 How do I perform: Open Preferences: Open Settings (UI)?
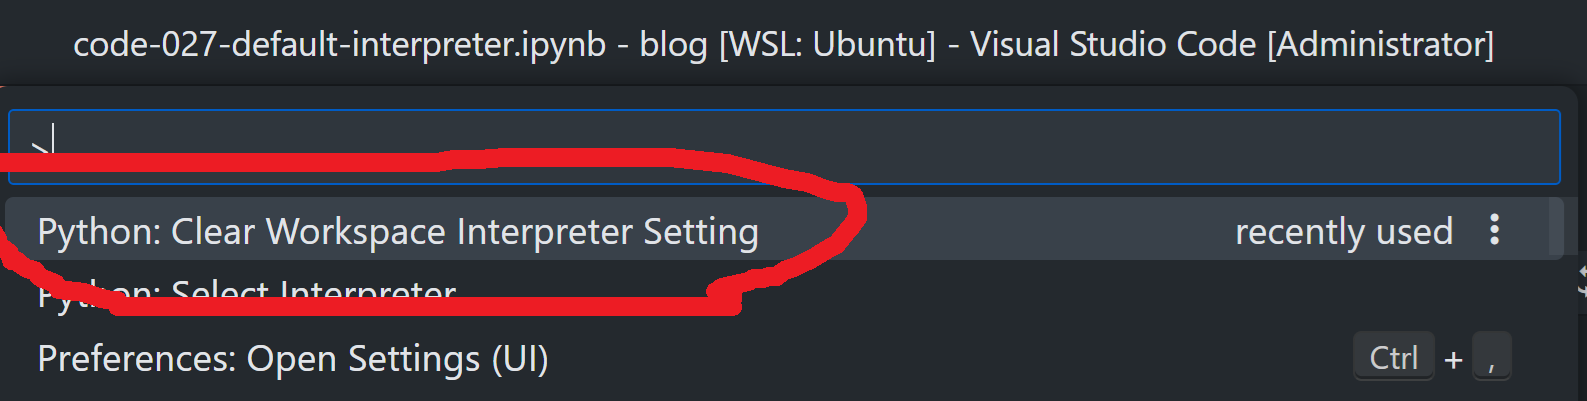coord(293,359)
